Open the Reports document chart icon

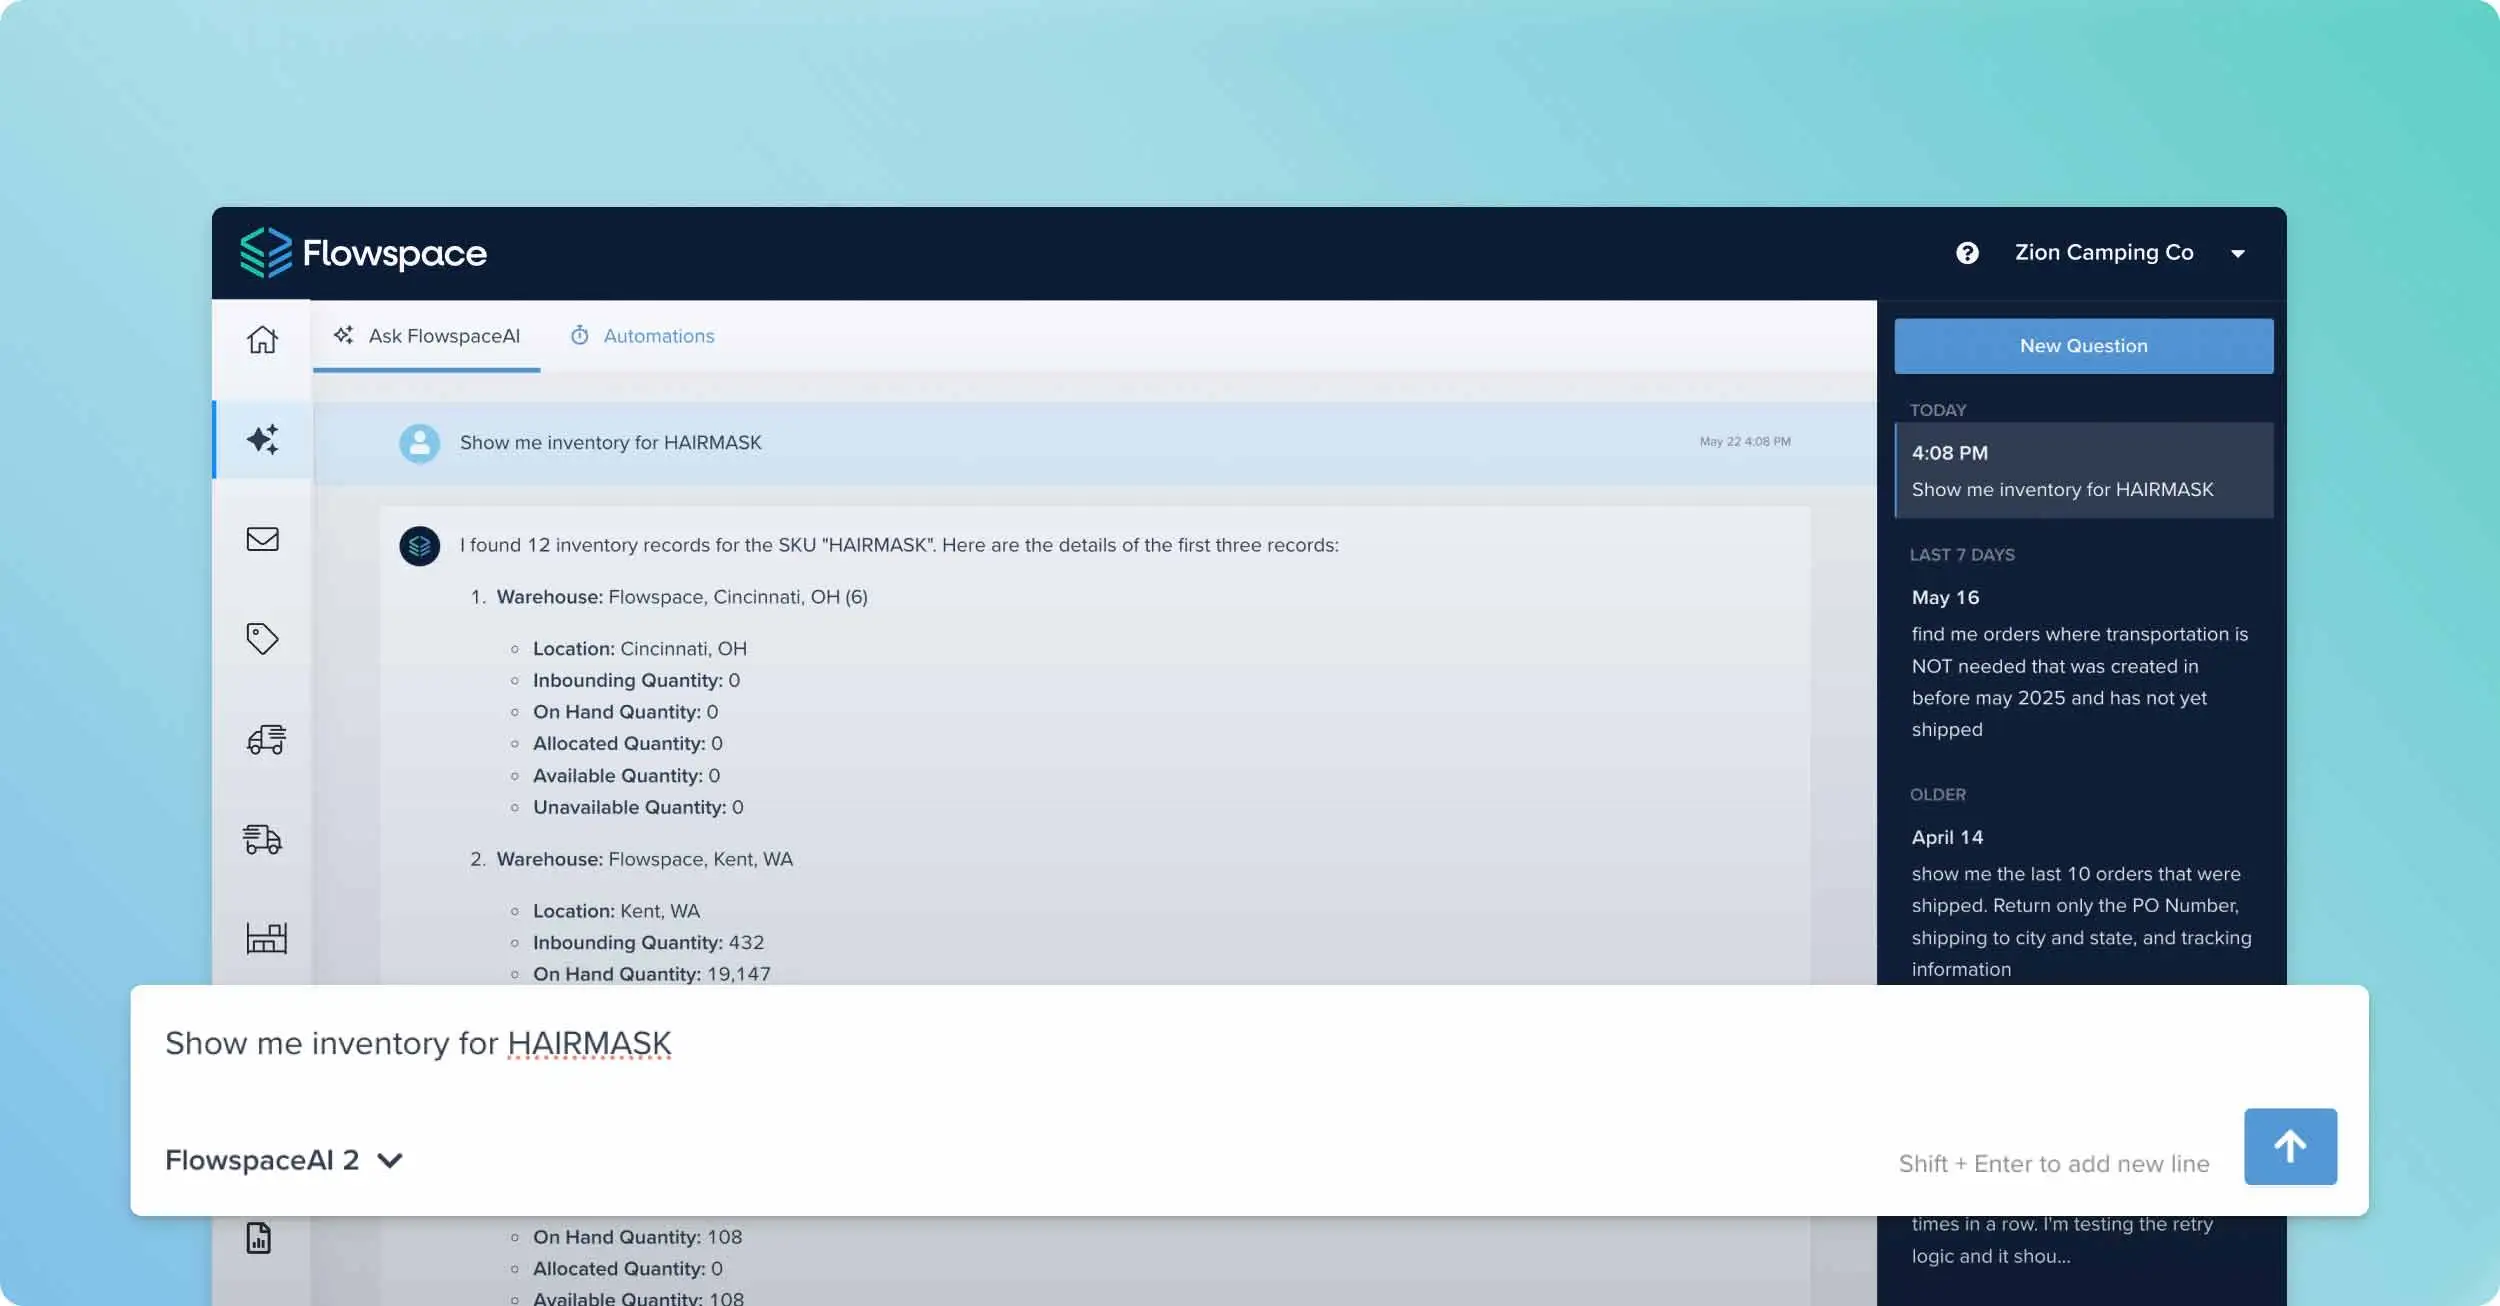(259, 1238)
